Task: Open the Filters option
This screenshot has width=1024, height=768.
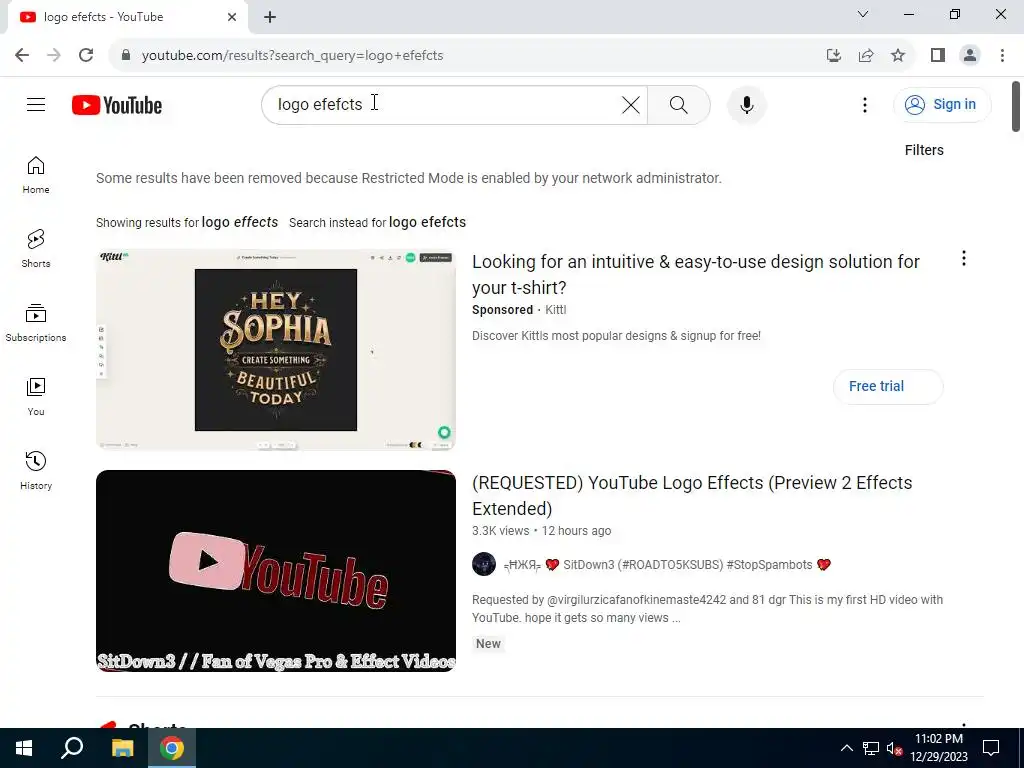Action: click(923, 150)
